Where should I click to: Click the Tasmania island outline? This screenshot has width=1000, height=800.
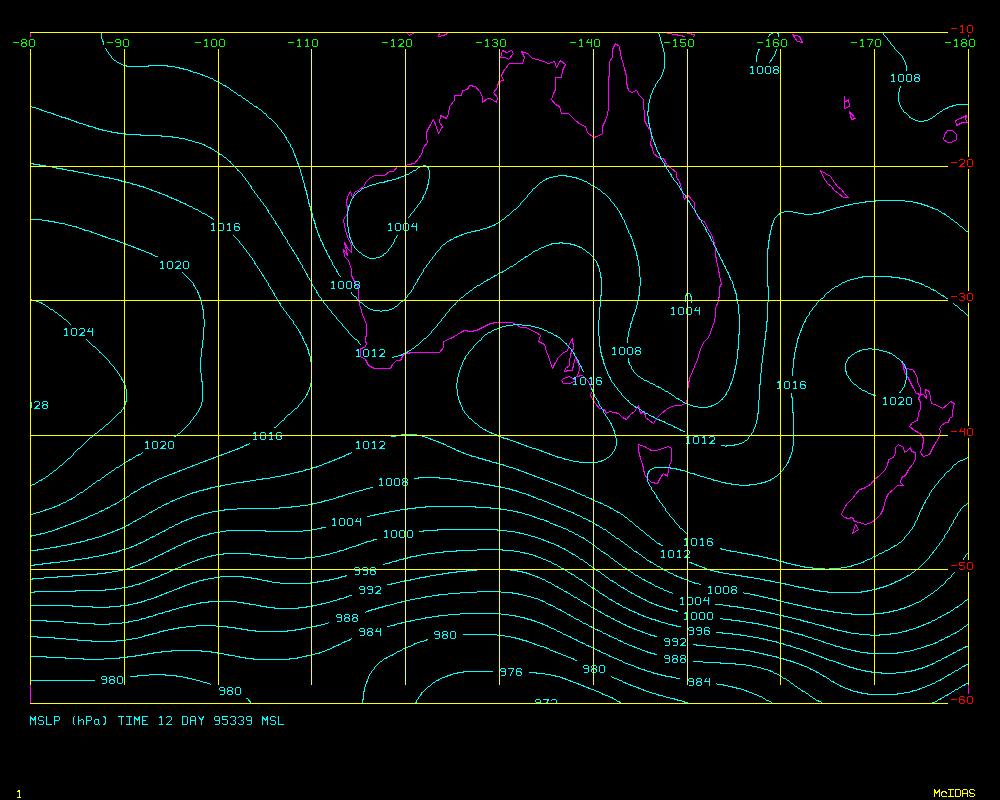[x=656, y=463]
